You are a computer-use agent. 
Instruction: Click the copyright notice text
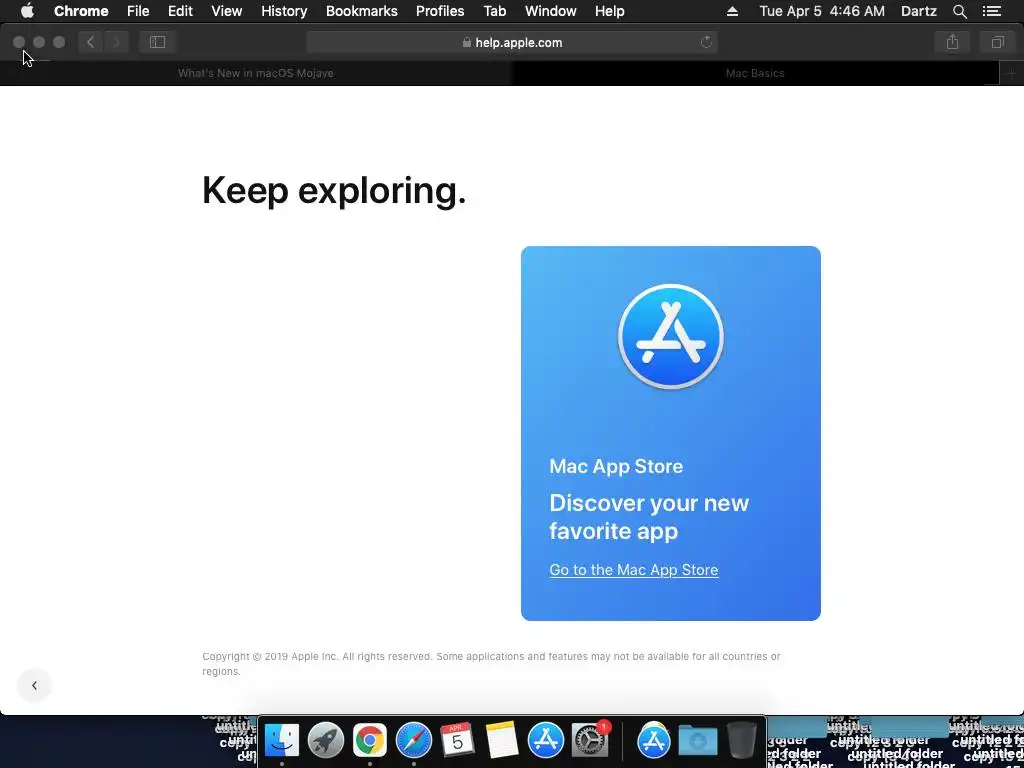491,664
